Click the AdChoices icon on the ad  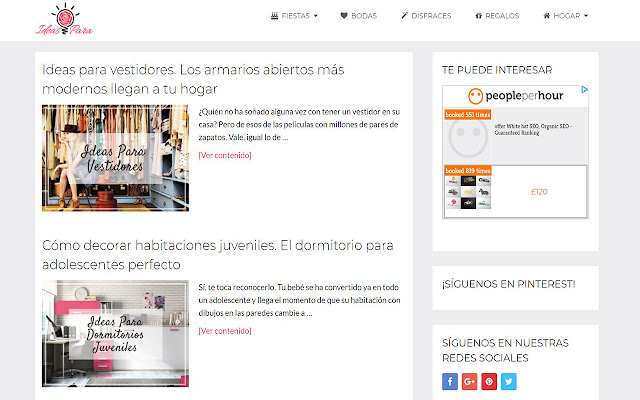(584, 89)
